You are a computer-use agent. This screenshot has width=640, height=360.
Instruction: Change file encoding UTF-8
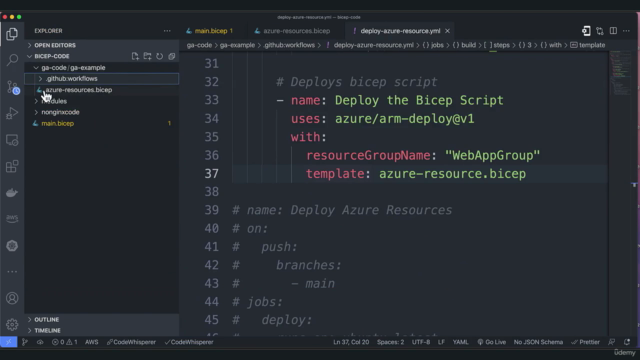421,342
